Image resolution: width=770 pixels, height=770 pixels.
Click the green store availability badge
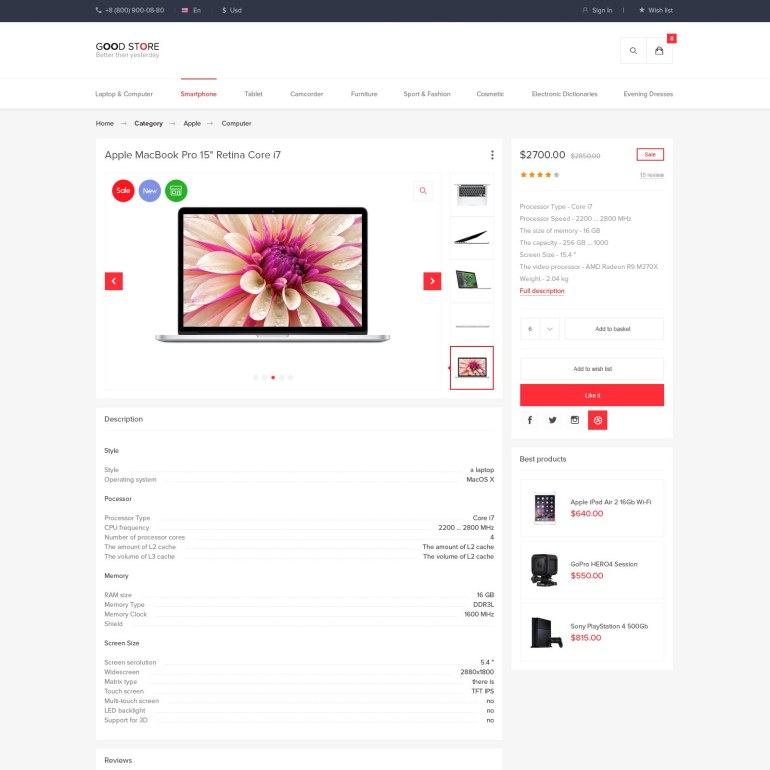(176, 191)
